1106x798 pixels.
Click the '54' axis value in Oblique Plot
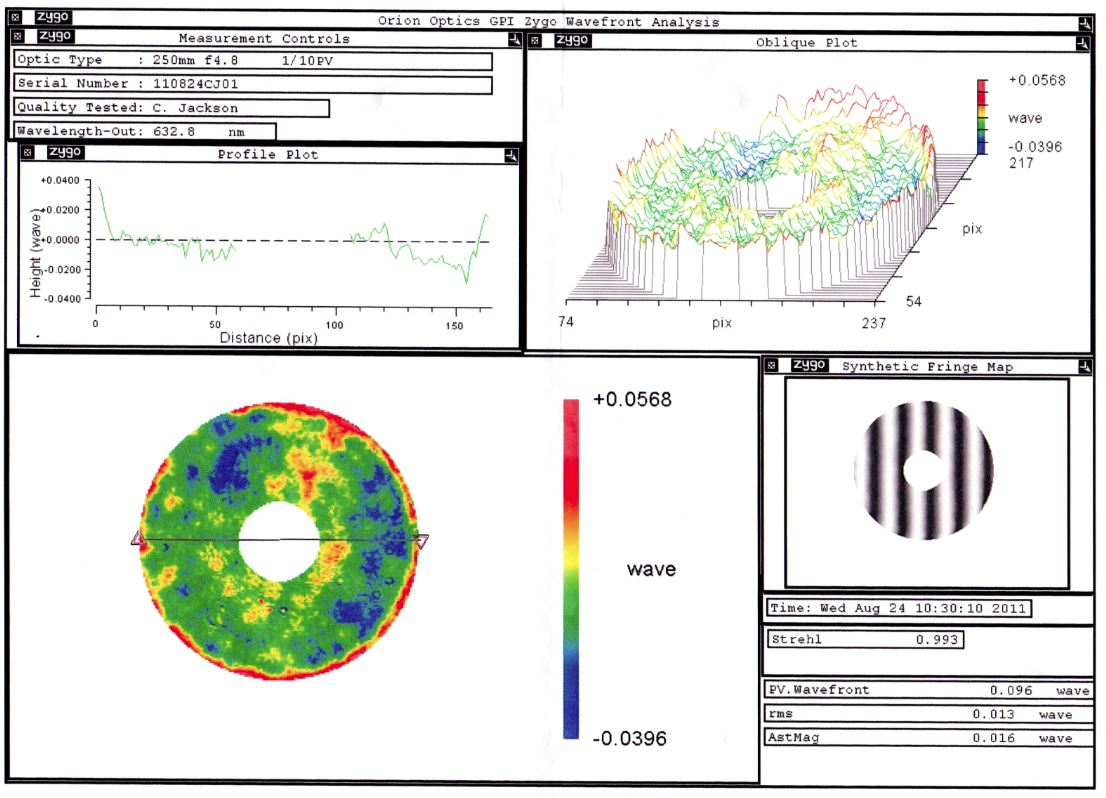click(913, 301)
